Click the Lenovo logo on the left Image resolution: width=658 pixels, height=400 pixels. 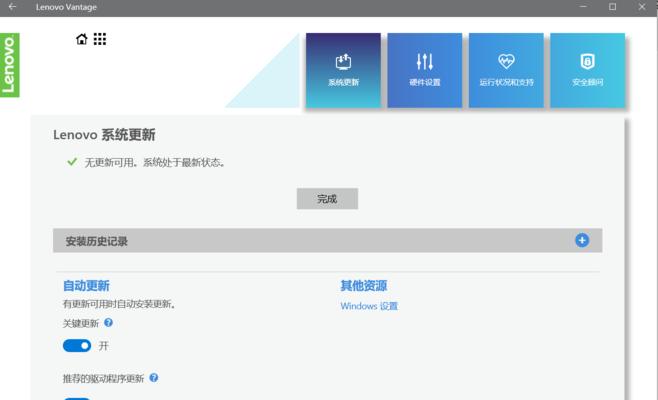pos(9,65)
